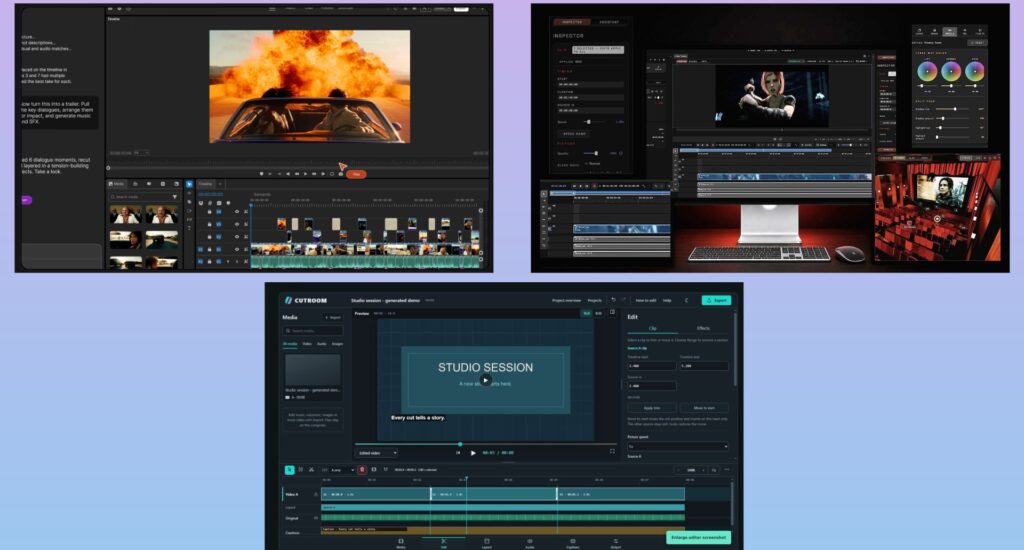Open Audio in Cutroom bottom navigation

pyautogui.click(x=530, y=543)
